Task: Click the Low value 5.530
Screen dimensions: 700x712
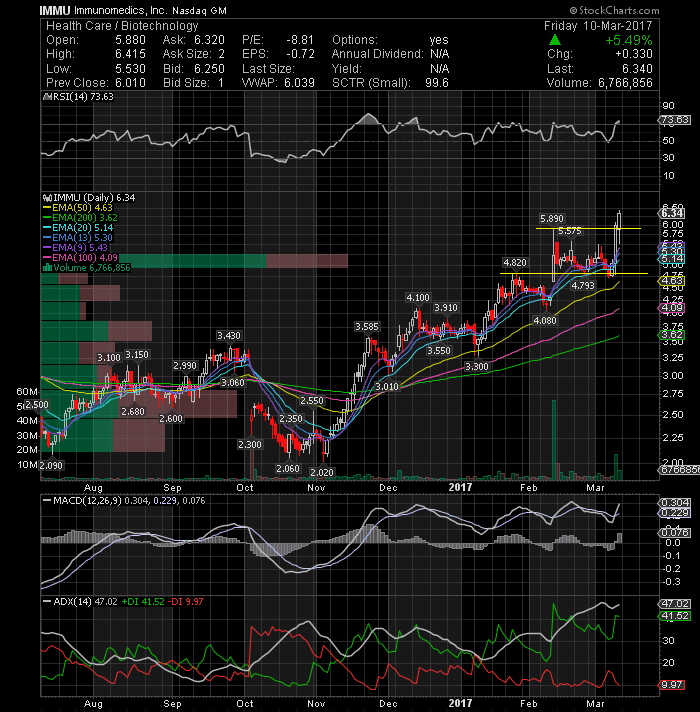Action: coord(130,69)
